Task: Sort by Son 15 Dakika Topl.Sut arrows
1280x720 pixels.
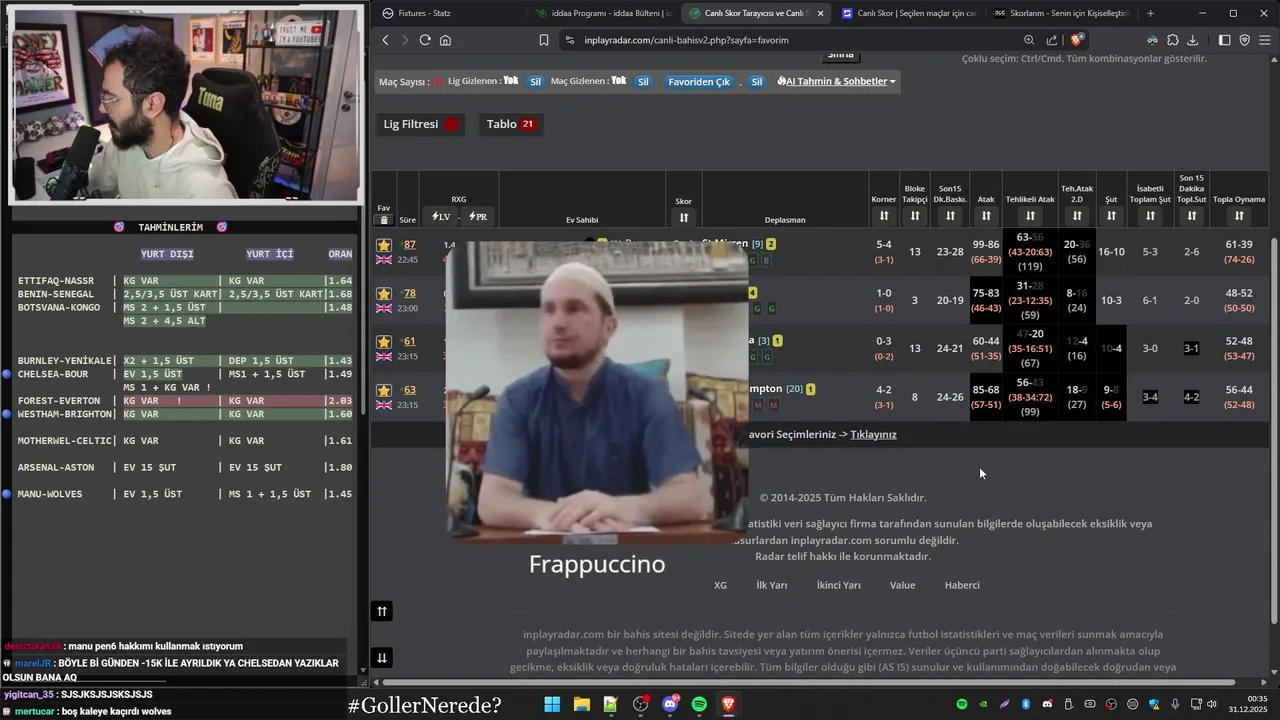Action: point(1192,216)
